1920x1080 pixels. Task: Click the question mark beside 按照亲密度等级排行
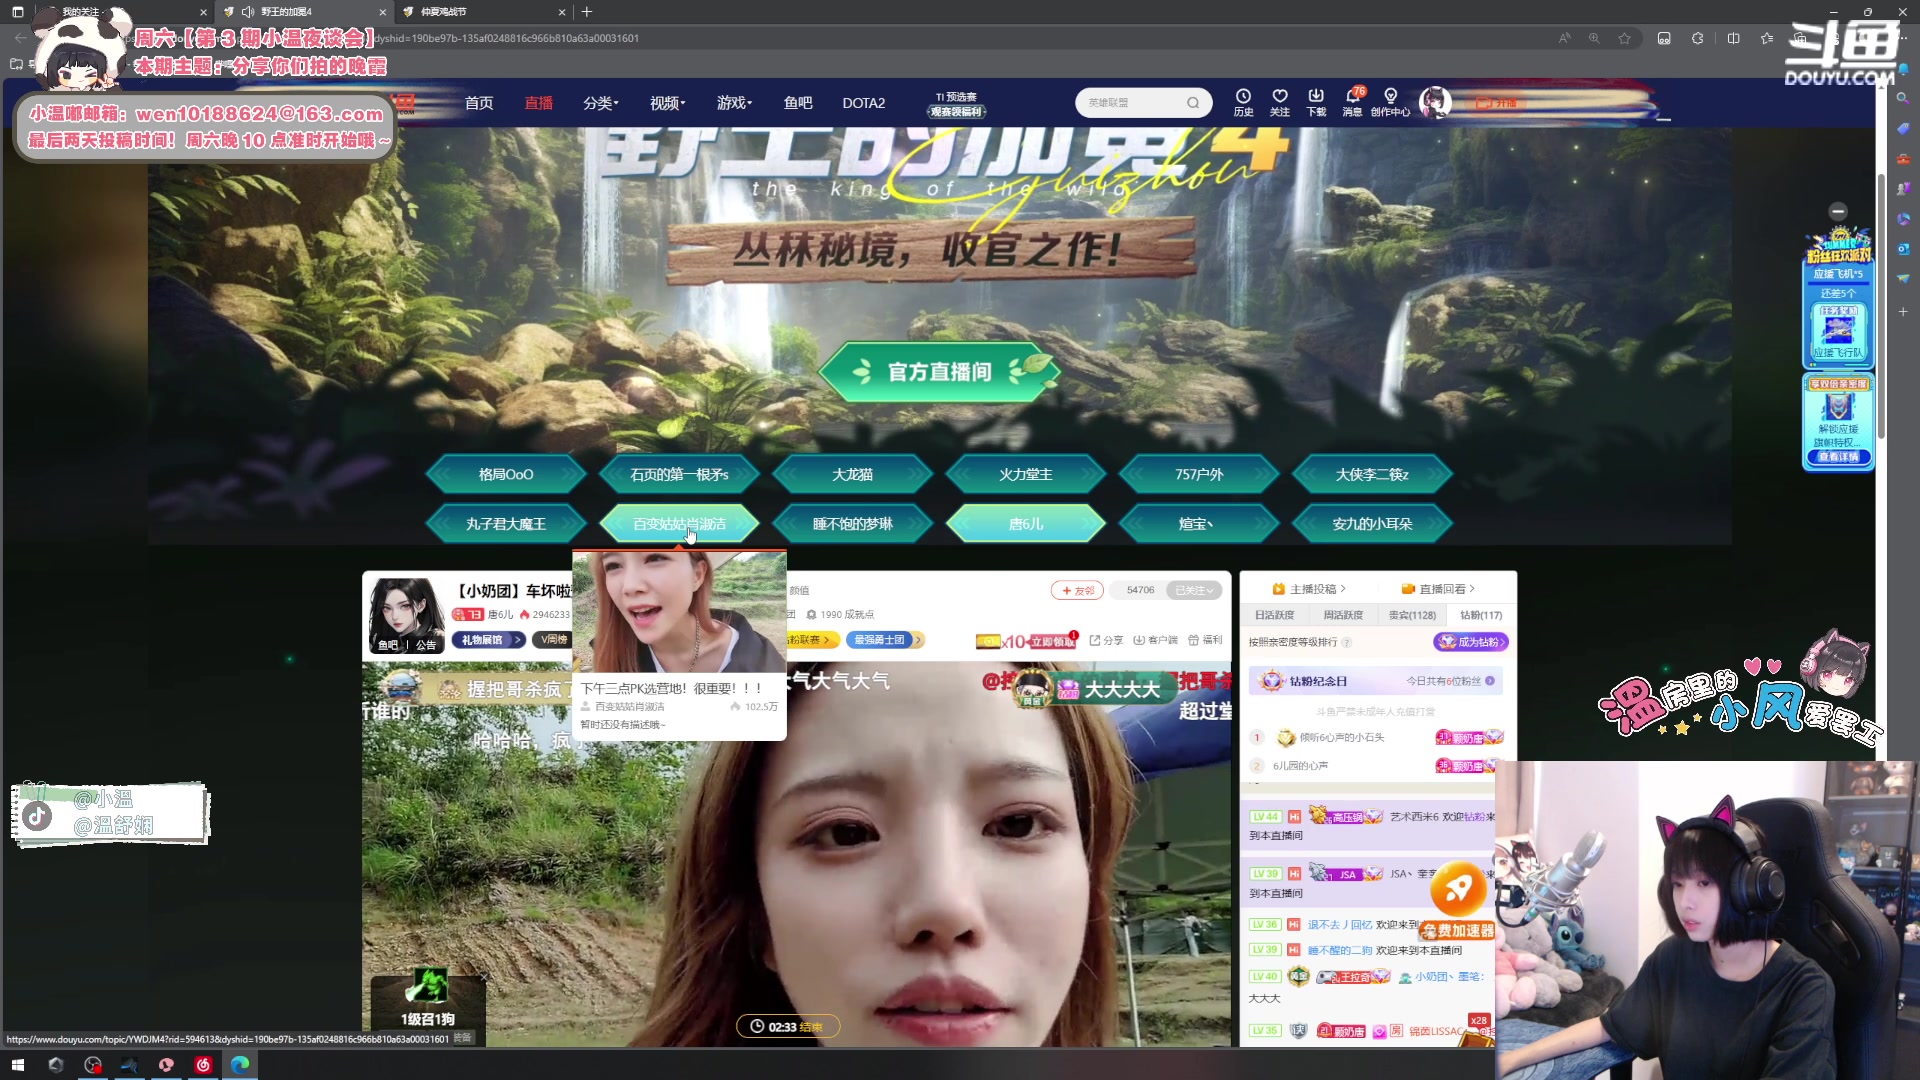click(1346, 642)
